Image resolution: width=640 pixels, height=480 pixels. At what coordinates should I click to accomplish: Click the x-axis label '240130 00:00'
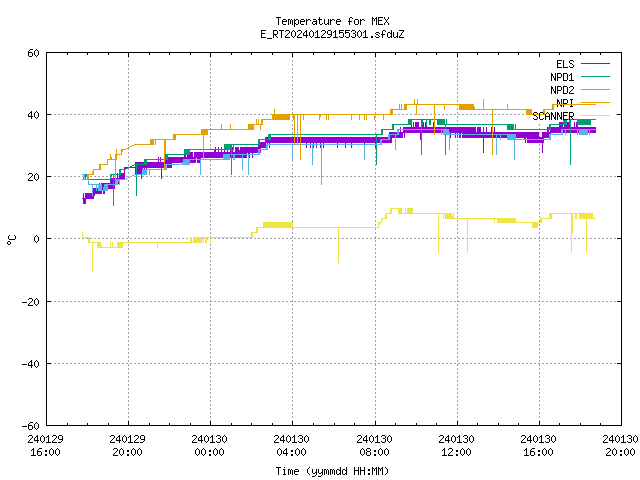209,446
